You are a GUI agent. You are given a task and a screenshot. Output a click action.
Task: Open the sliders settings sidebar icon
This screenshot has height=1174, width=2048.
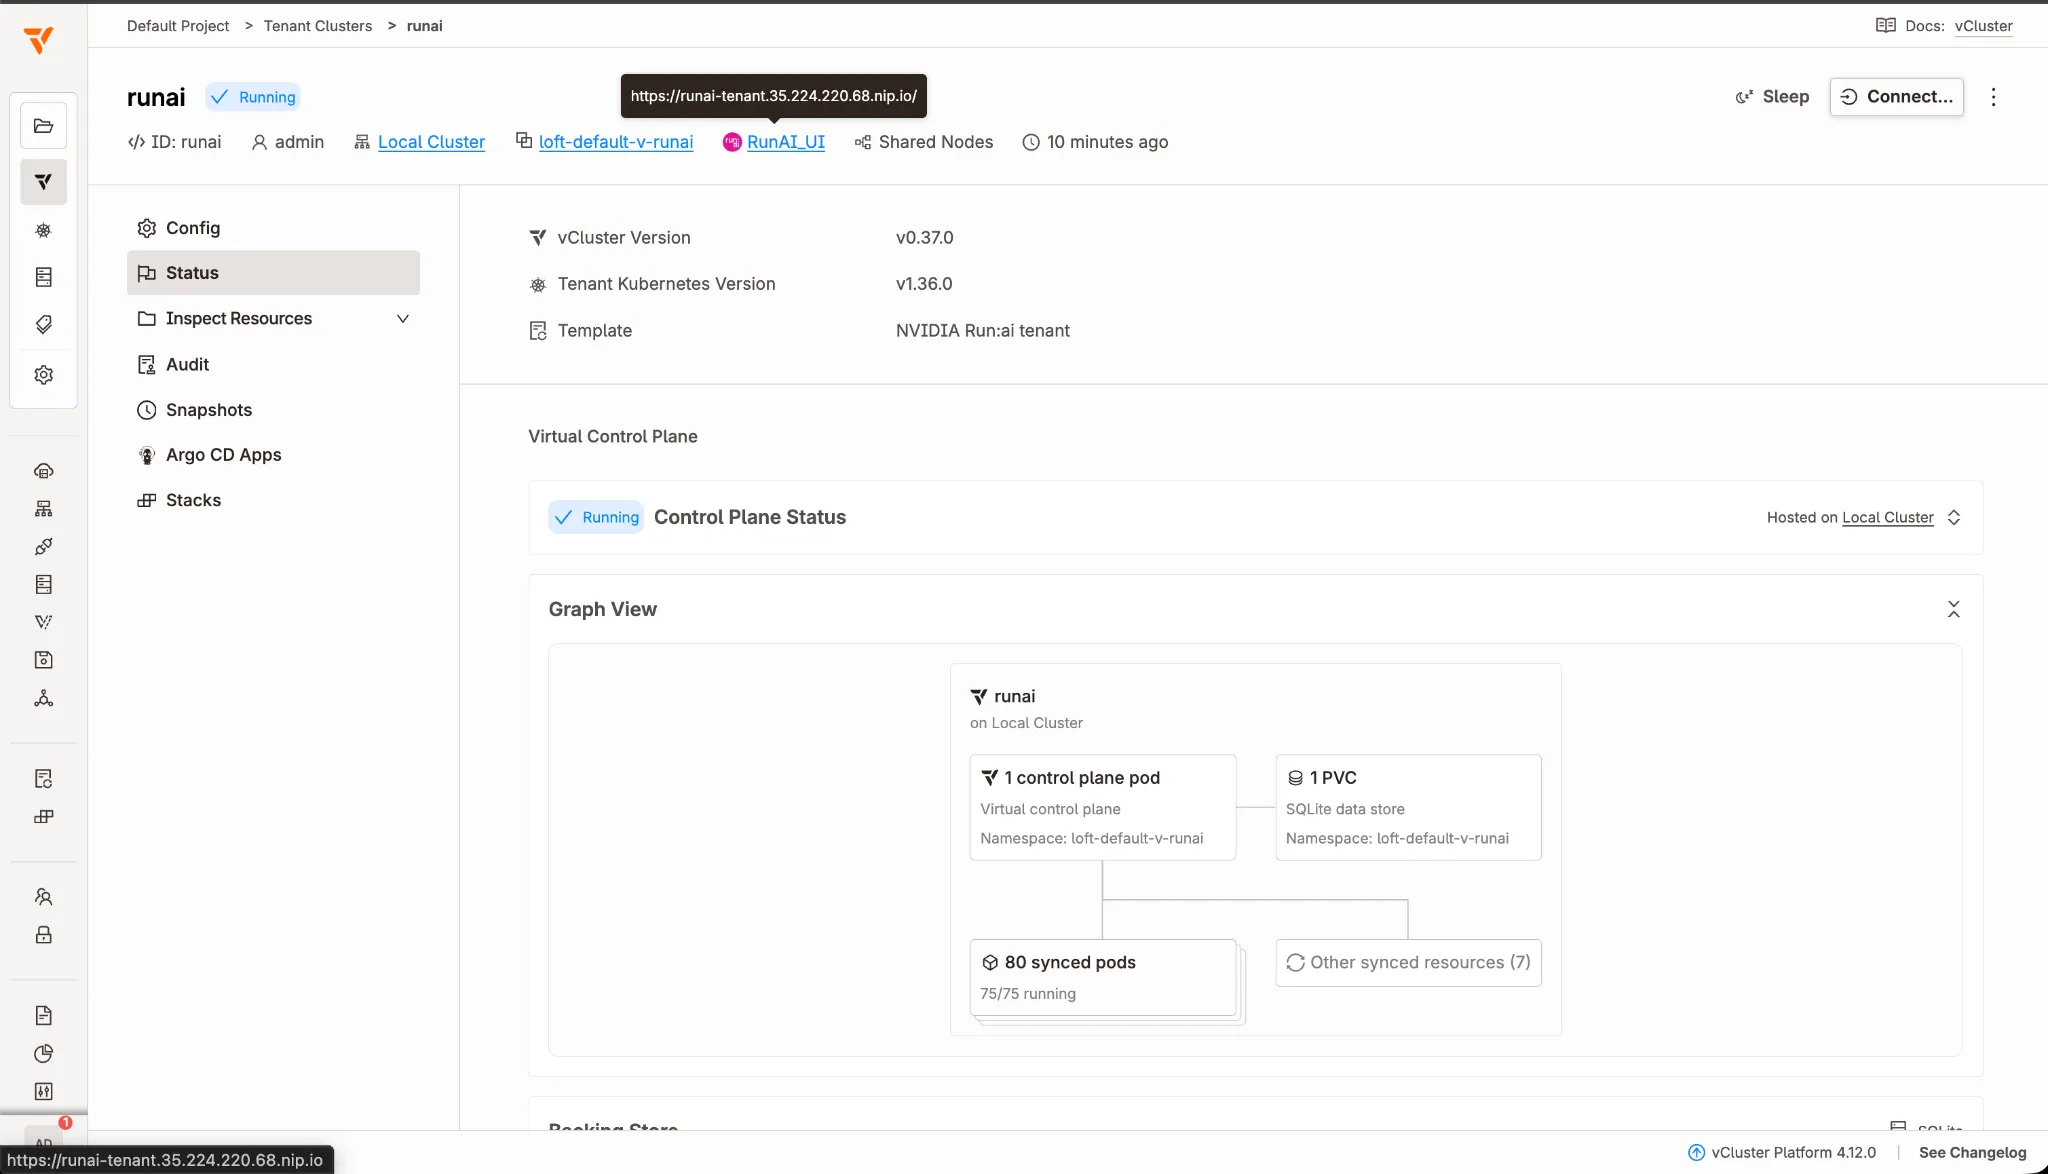click(43, 1091)
